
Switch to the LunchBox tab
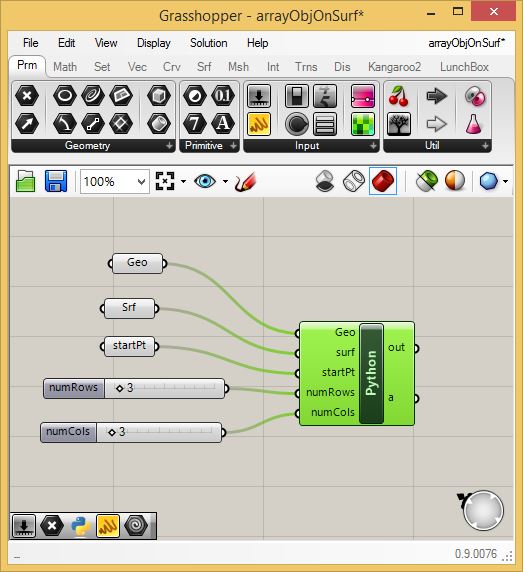coord(464,67)
